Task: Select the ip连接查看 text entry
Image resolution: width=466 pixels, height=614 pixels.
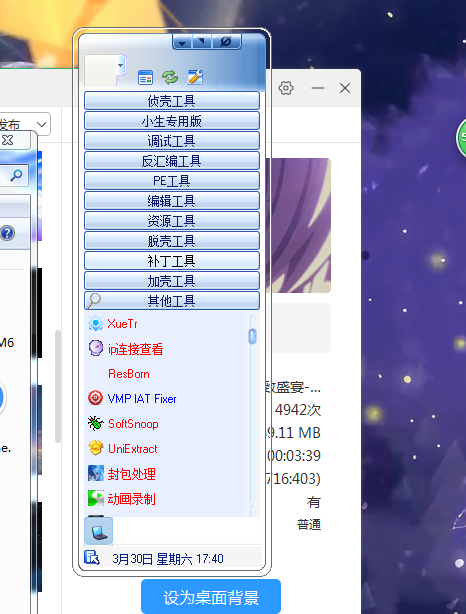Action: pyautogui.click(x=135, y=349)
